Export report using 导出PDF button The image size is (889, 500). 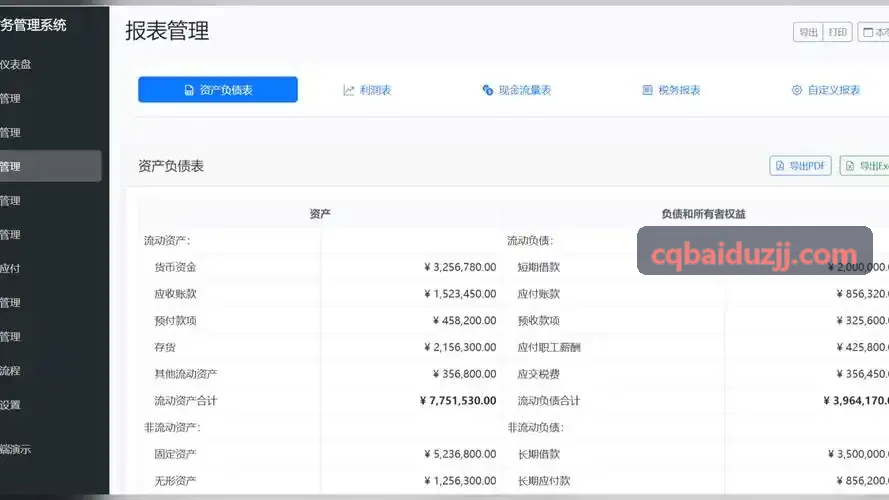point(801,166)
